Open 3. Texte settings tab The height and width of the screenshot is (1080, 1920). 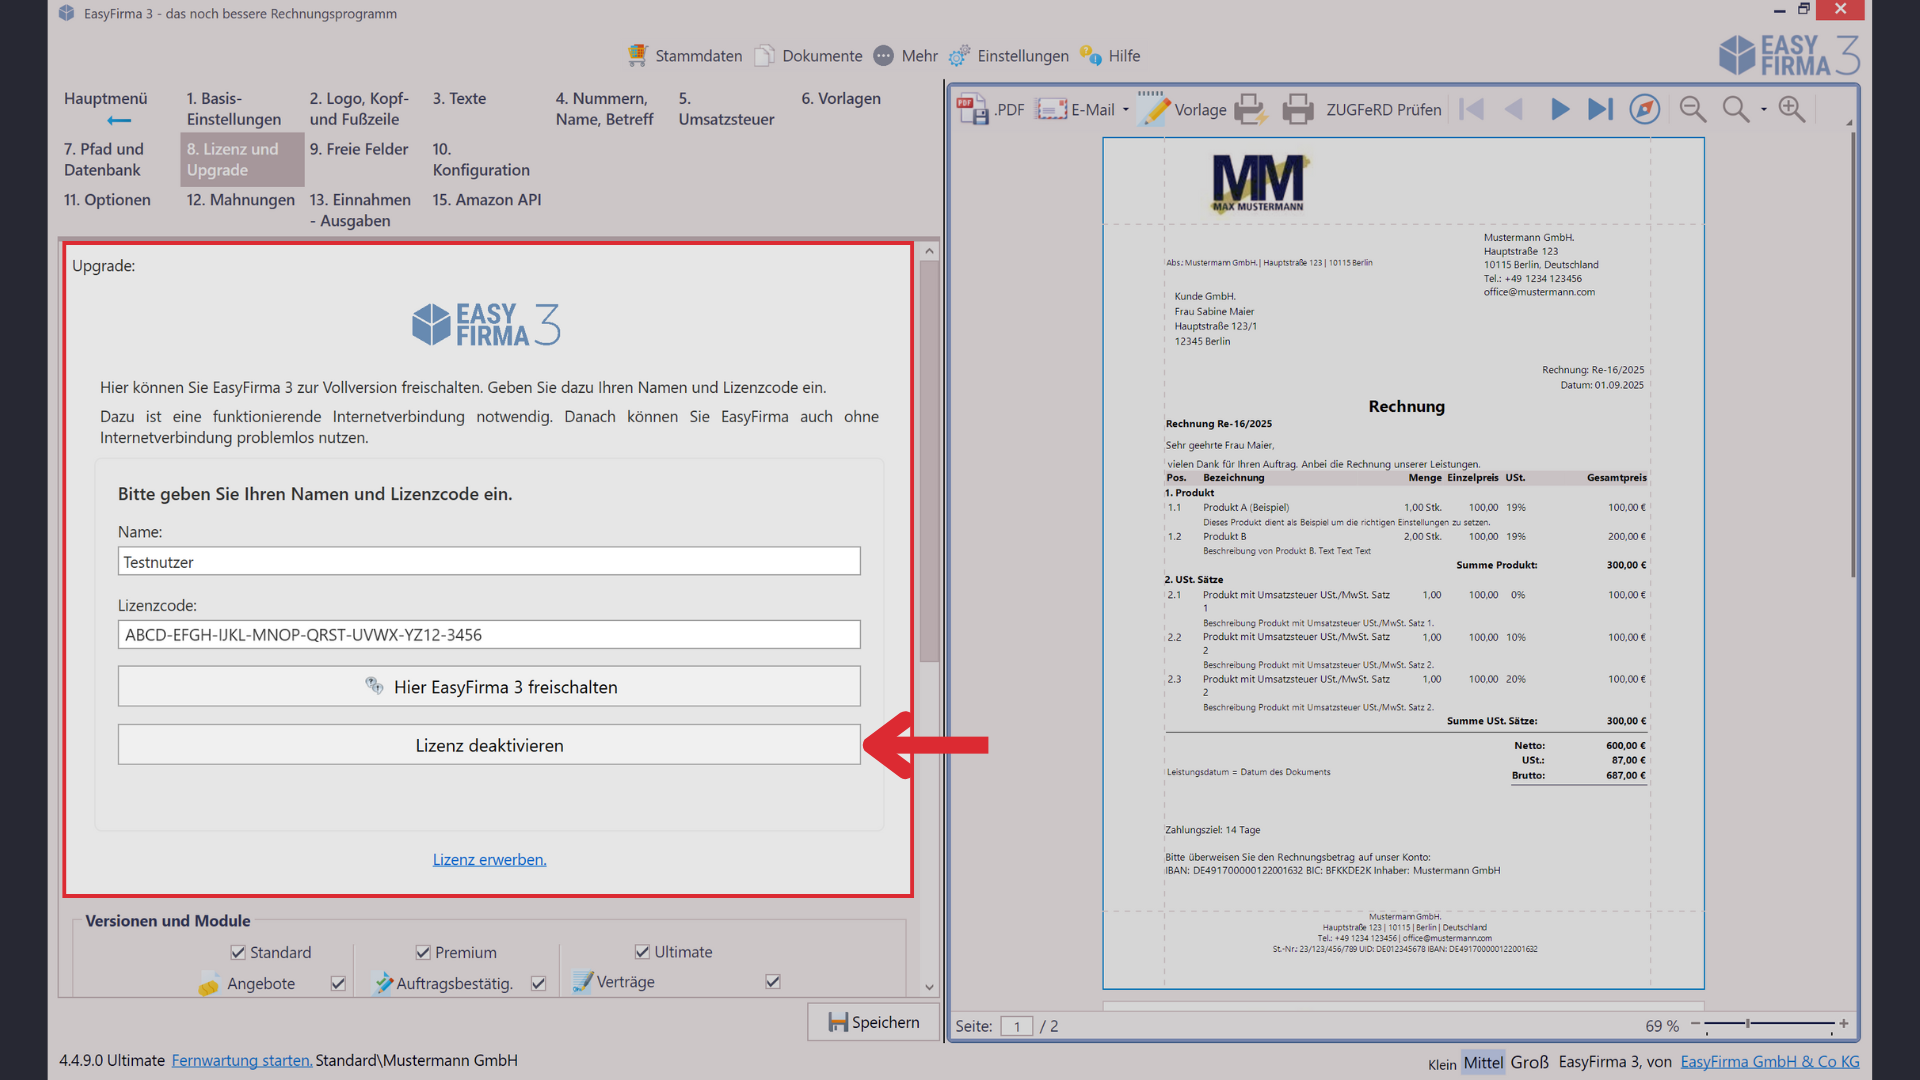pyautogui.click(x=459, y=98)
